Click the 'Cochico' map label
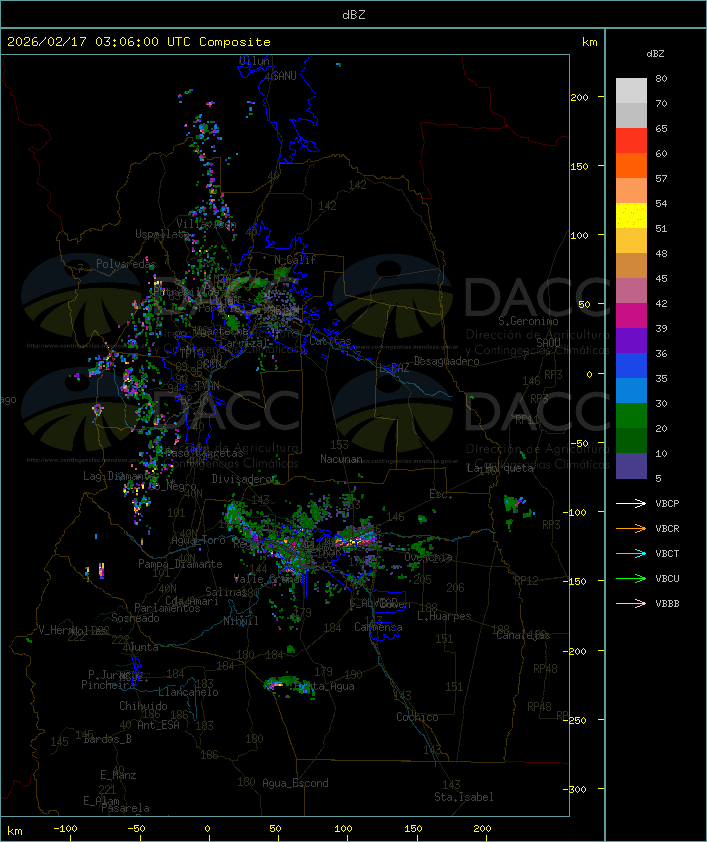 [417, 717]
